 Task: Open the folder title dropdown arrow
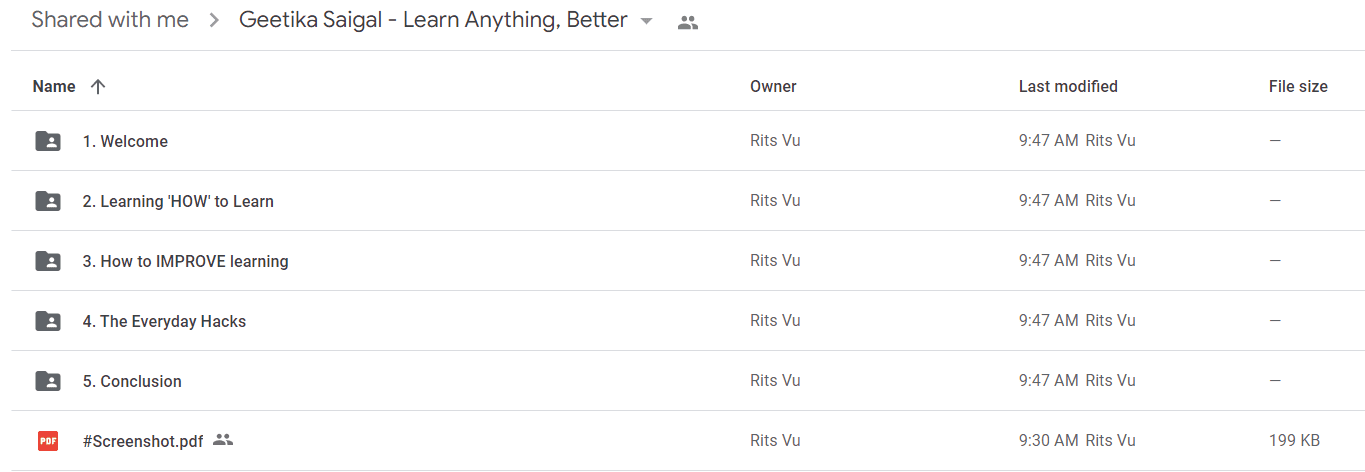646,21
